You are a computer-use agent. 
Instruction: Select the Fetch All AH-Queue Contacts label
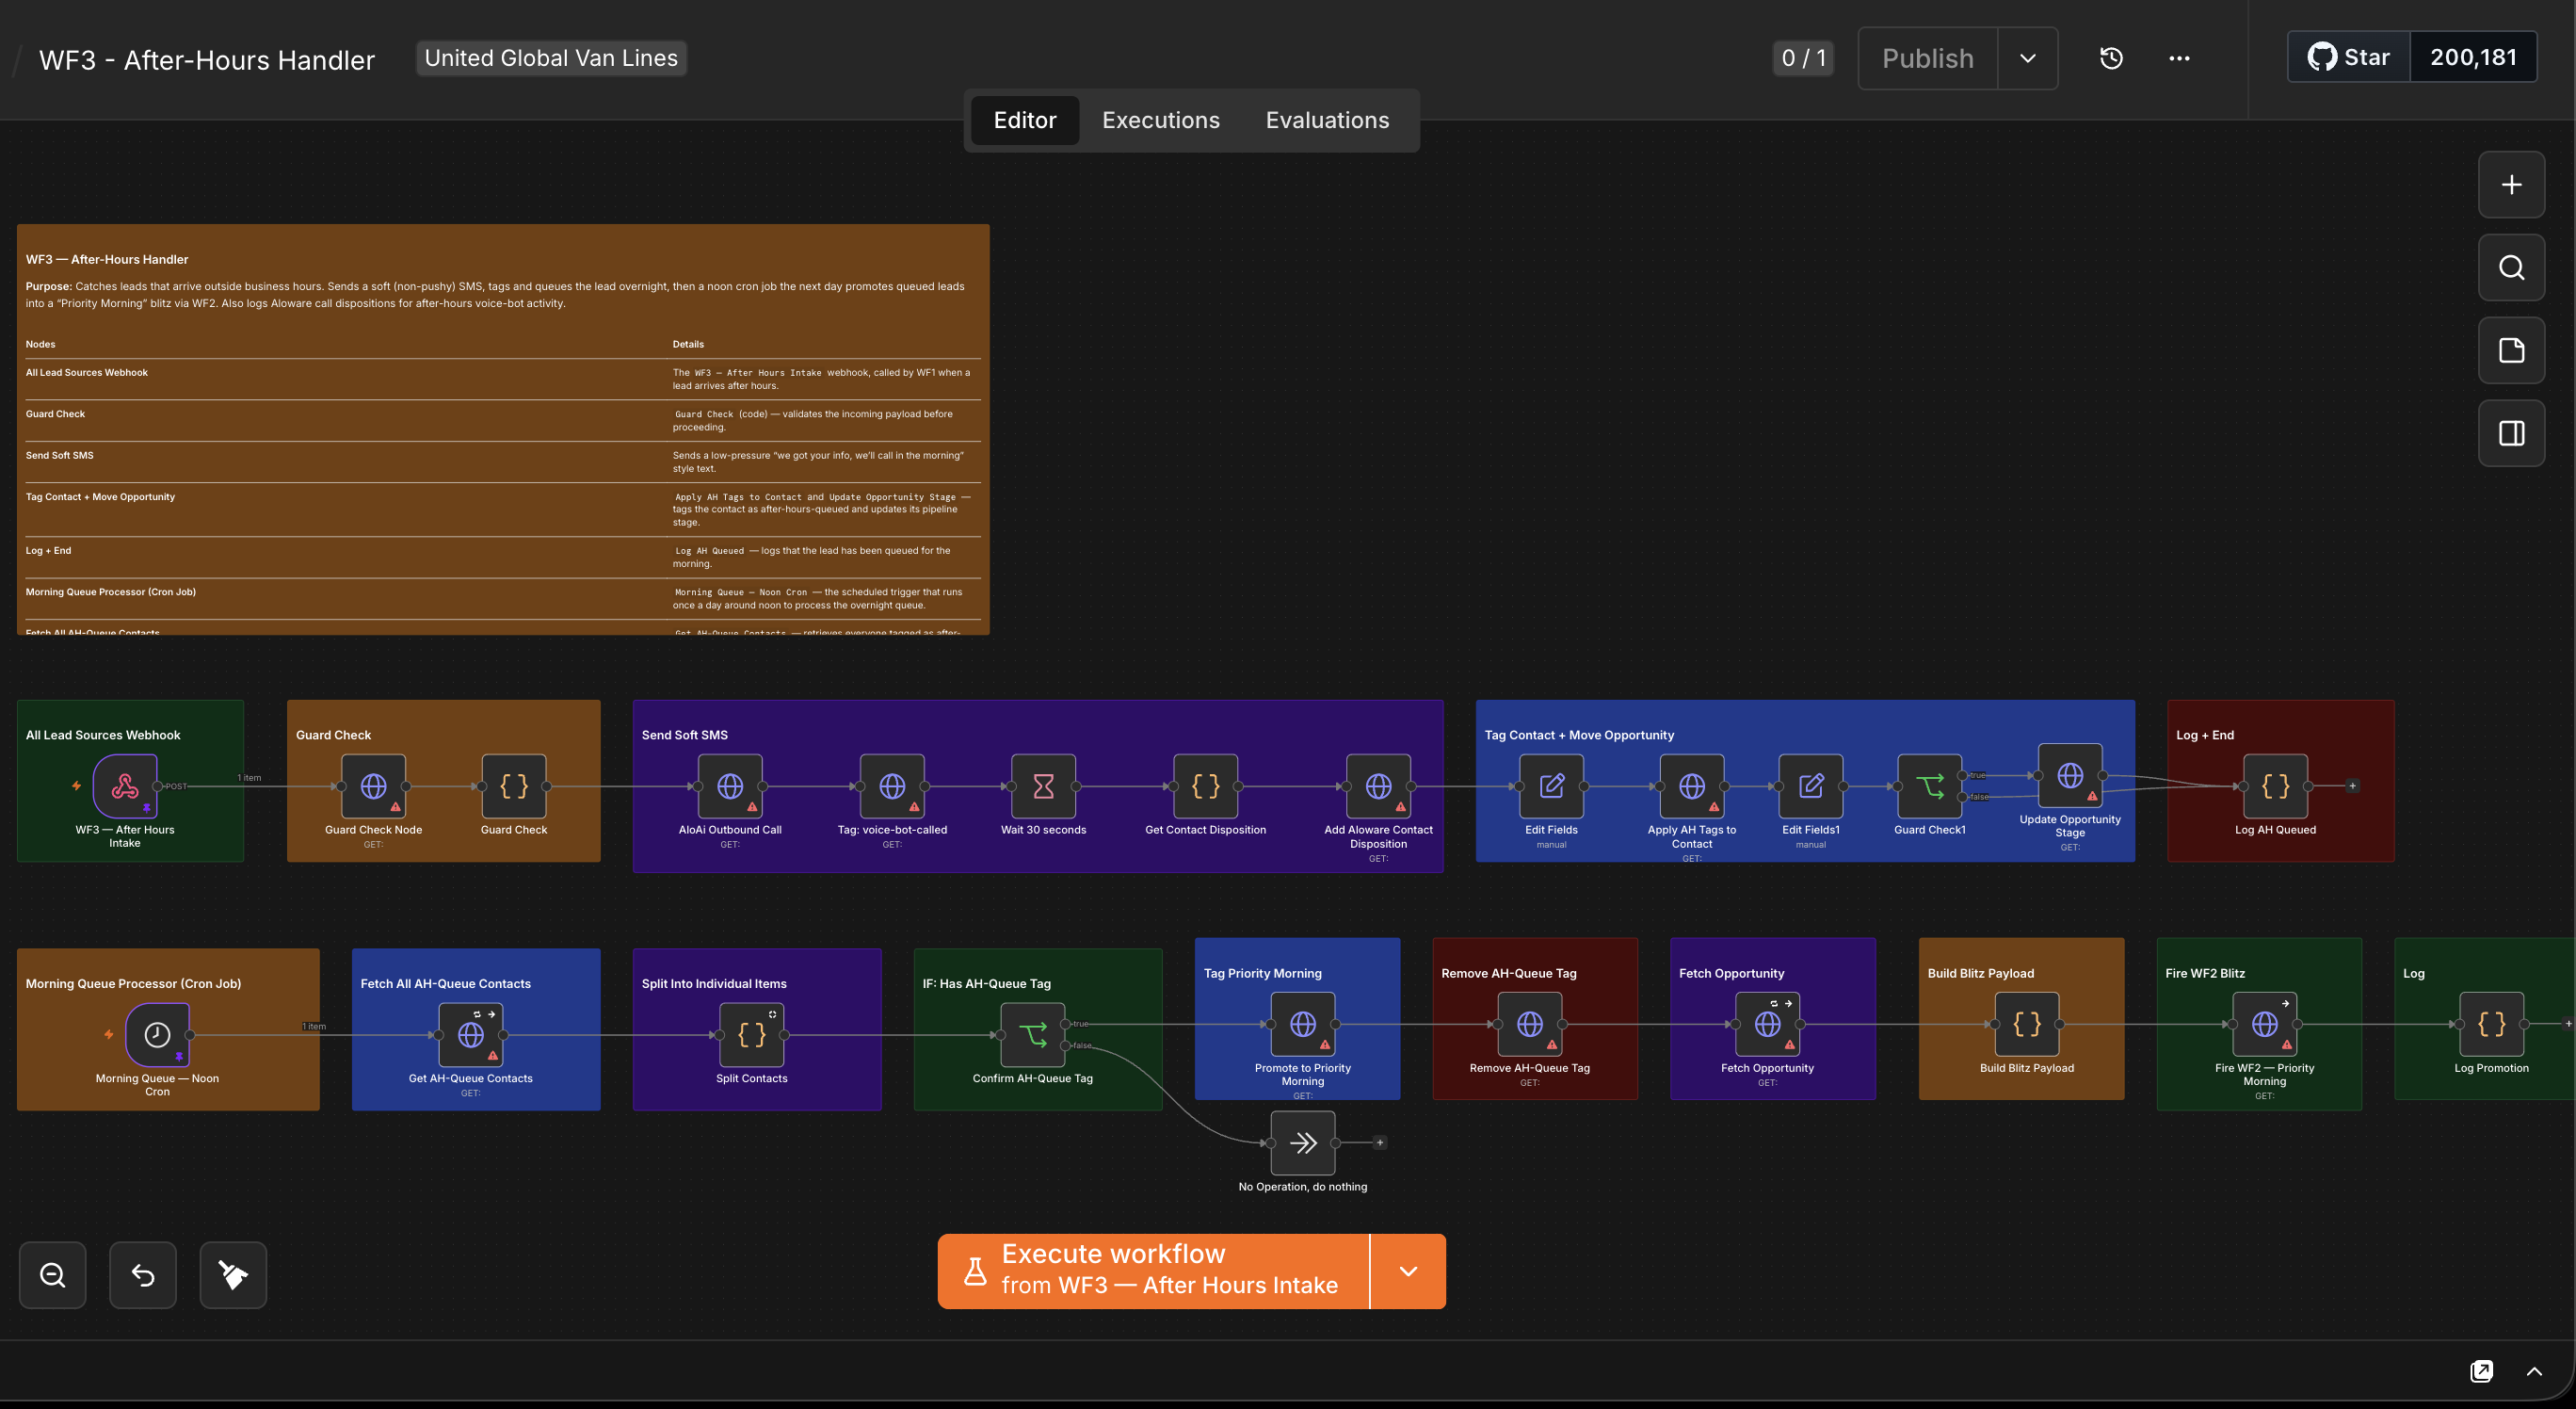tap(445, 984)
